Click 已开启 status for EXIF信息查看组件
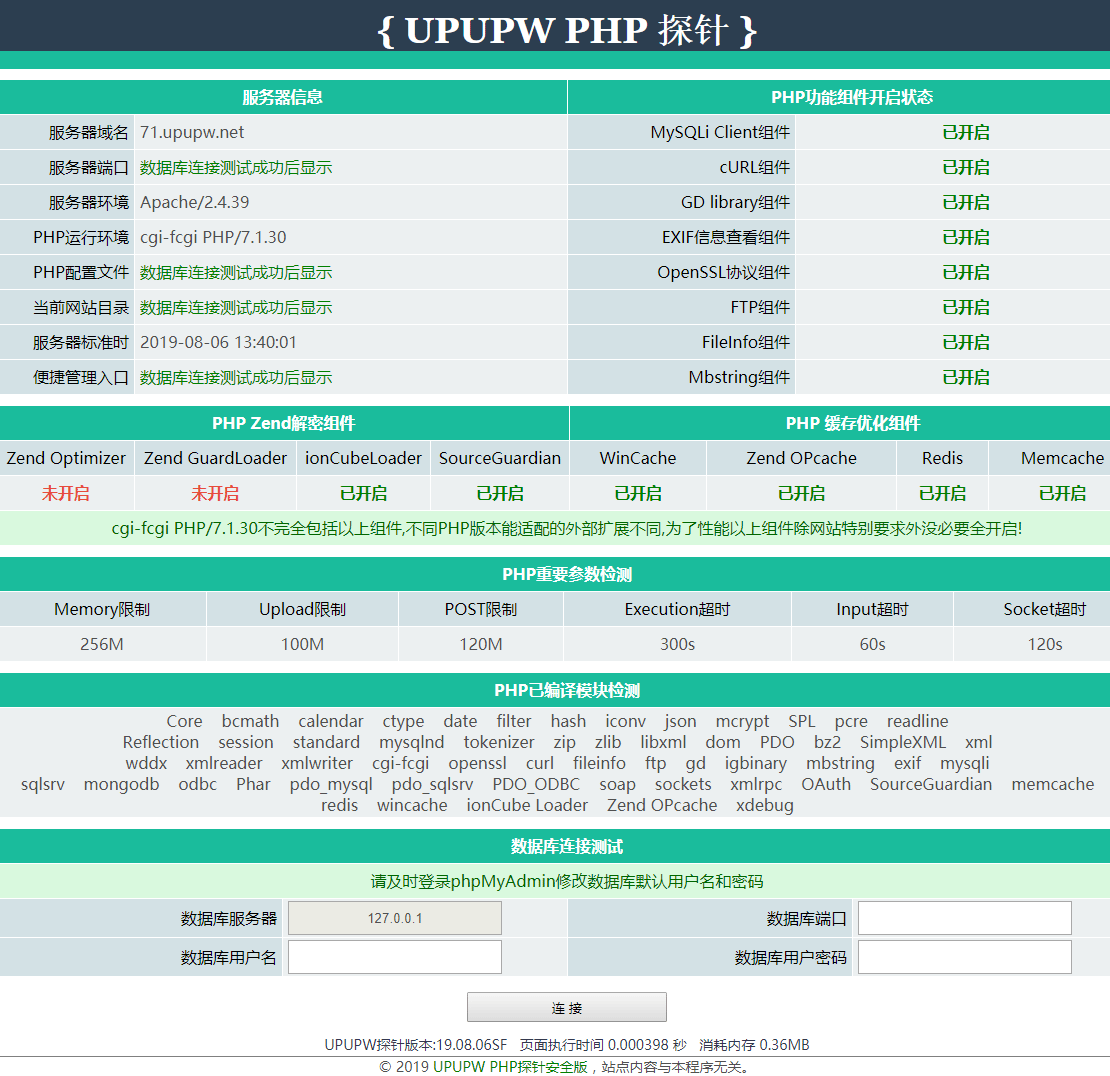Screen dimensions: 1110x1076 (966, 237)
